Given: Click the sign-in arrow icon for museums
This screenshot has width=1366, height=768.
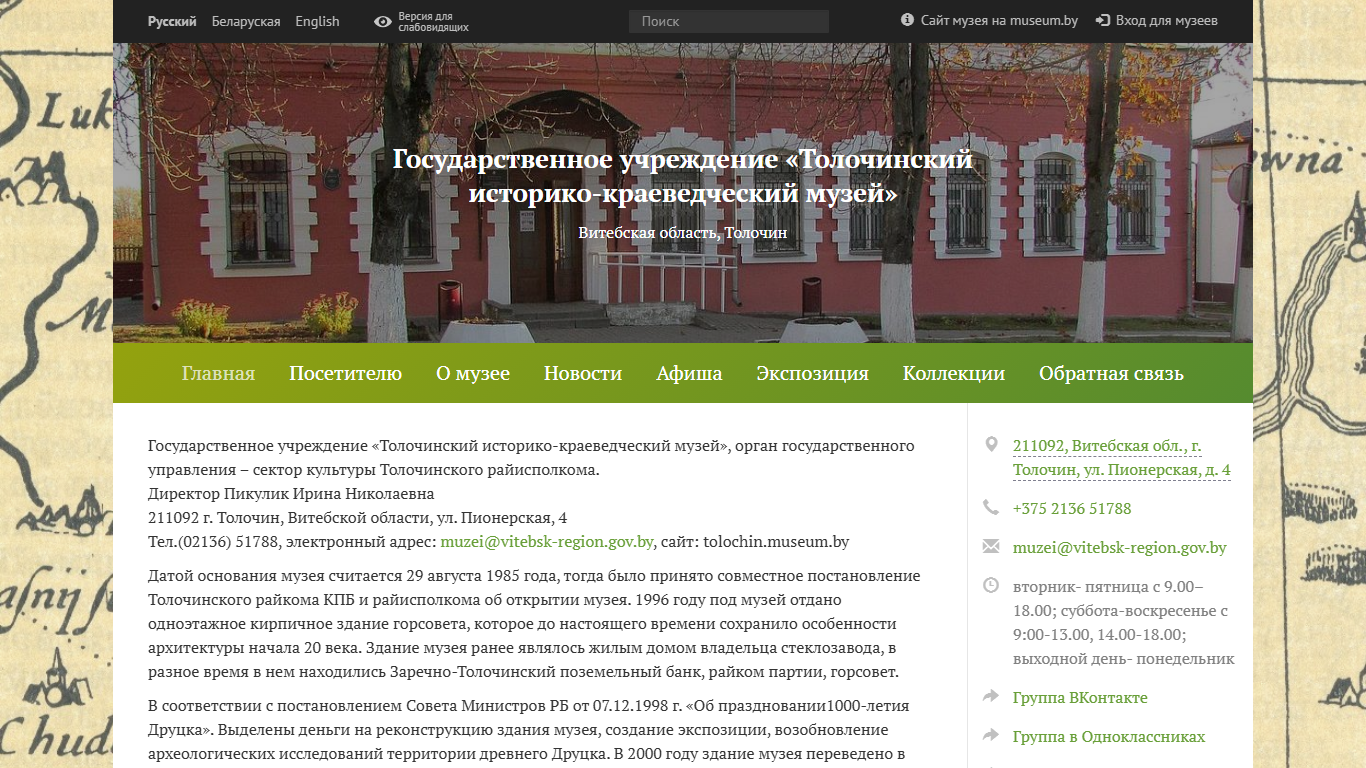Looking at the screenshot, I should tap(1103, 20).
